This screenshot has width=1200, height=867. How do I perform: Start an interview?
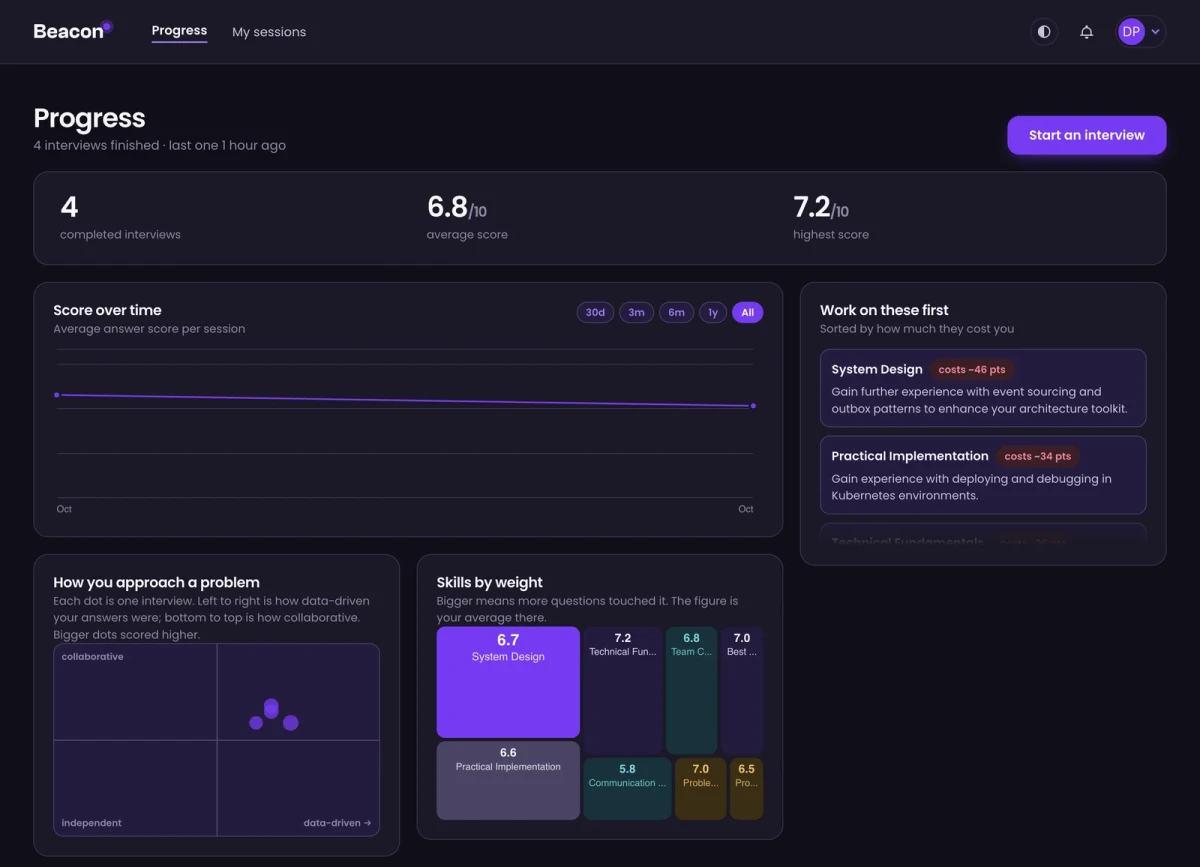(1086, 135)
